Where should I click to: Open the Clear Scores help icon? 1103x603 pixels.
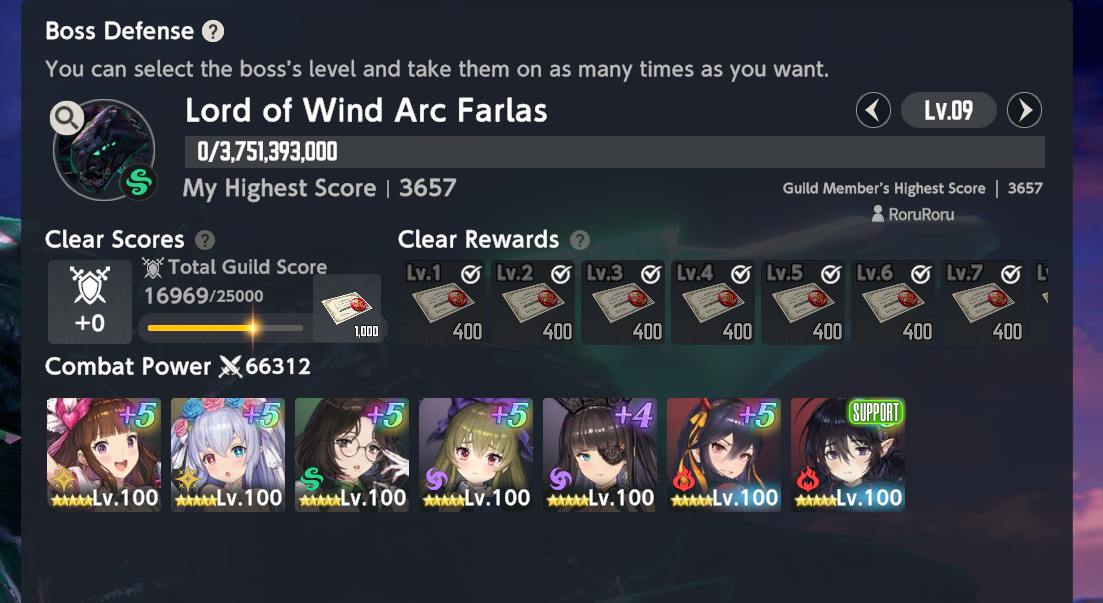coord(205,241)
